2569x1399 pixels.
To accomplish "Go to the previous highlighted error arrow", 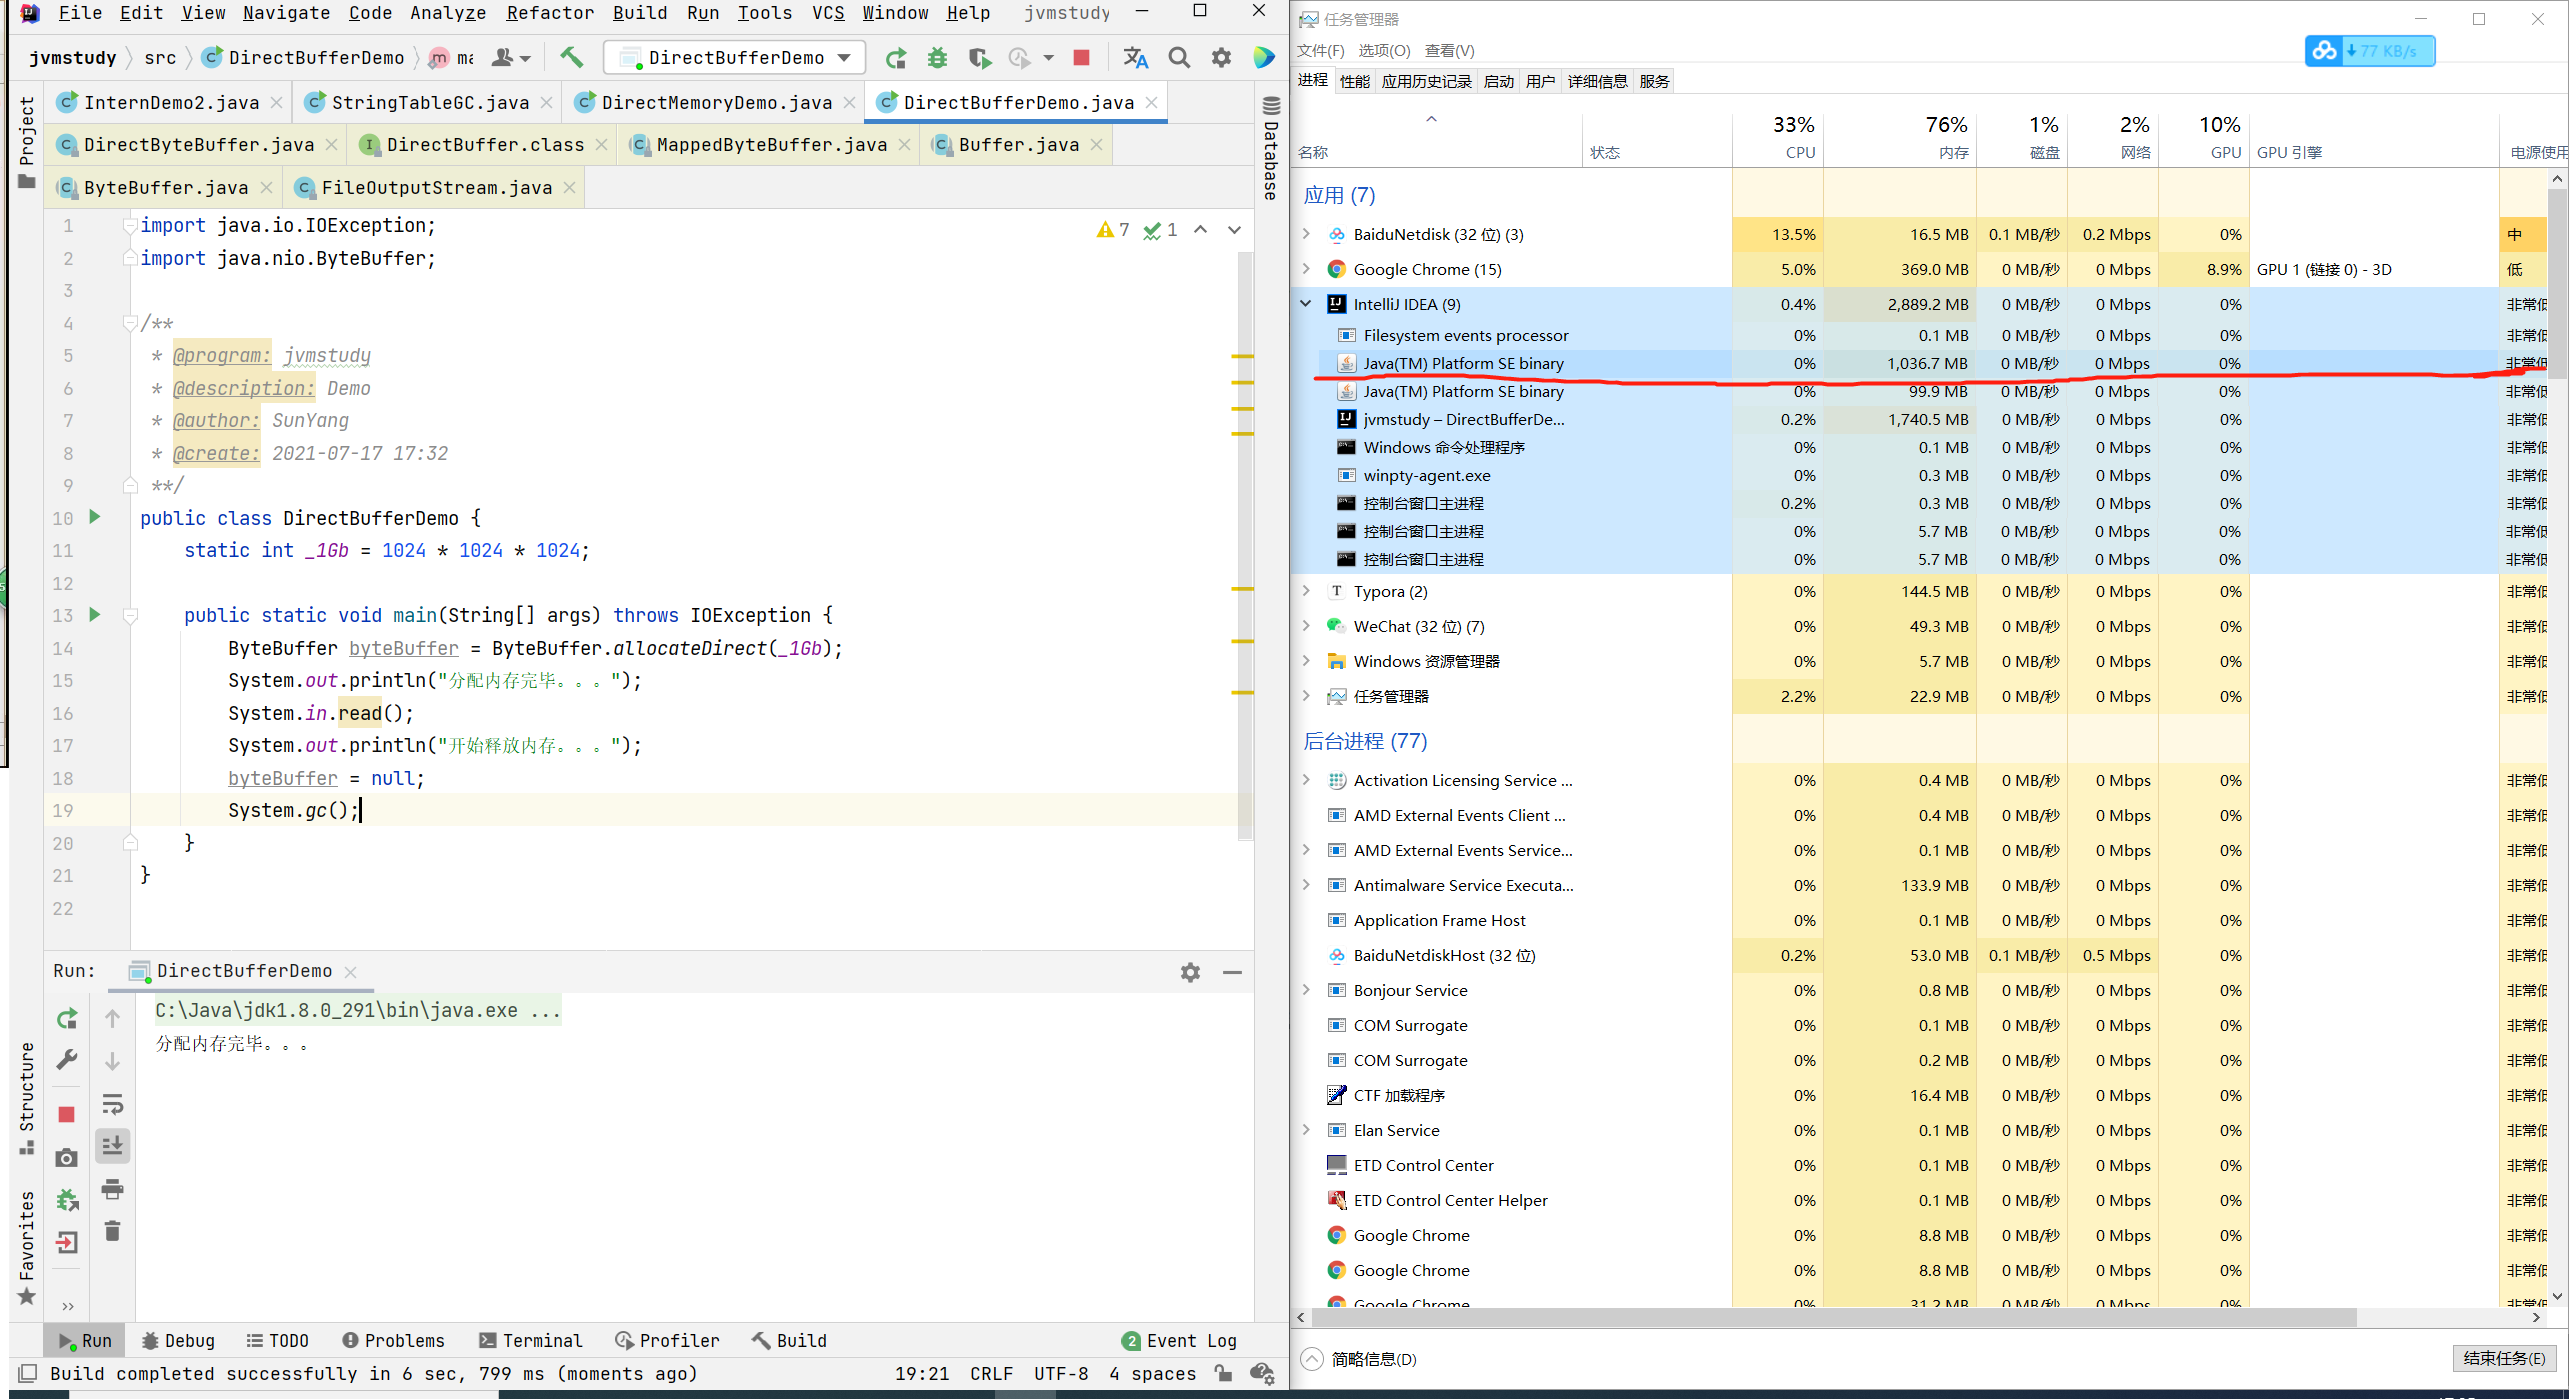I will [1200, 230].
